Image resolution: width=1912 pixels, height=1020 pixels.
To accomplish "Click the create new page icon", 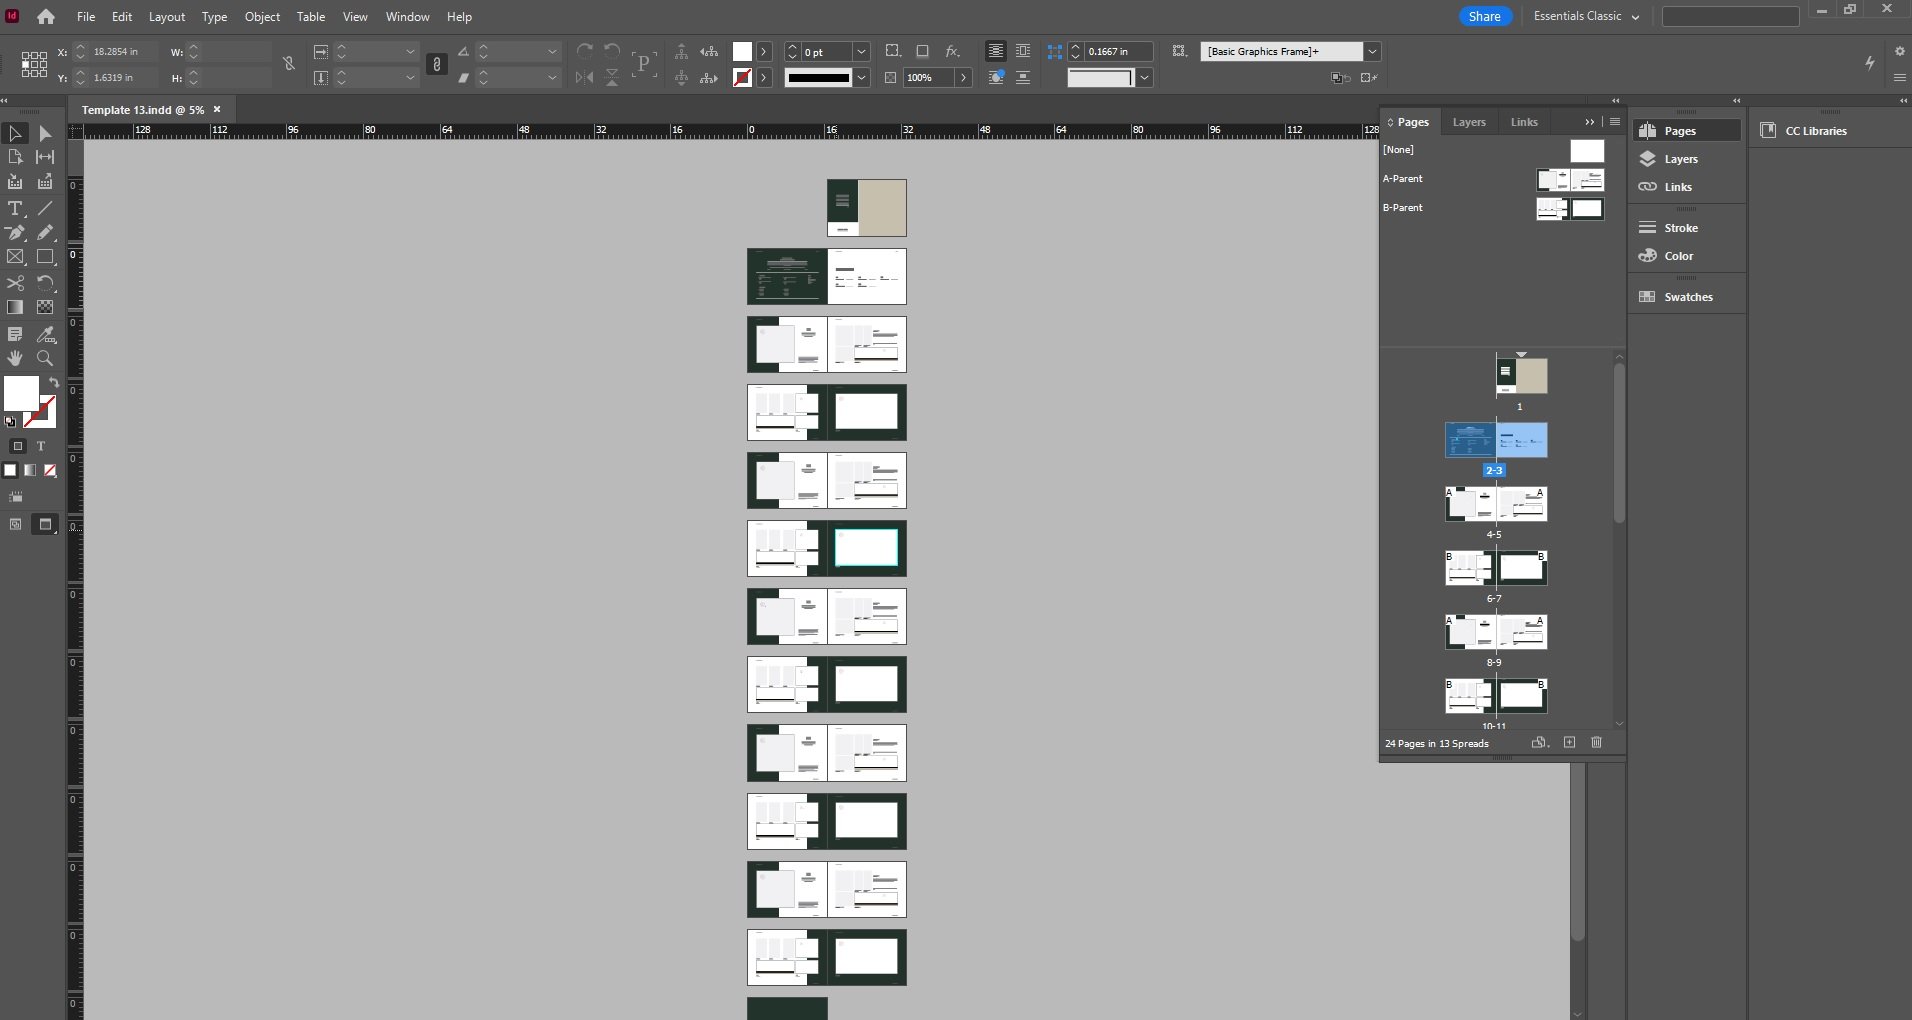I will coord(1569,742).
